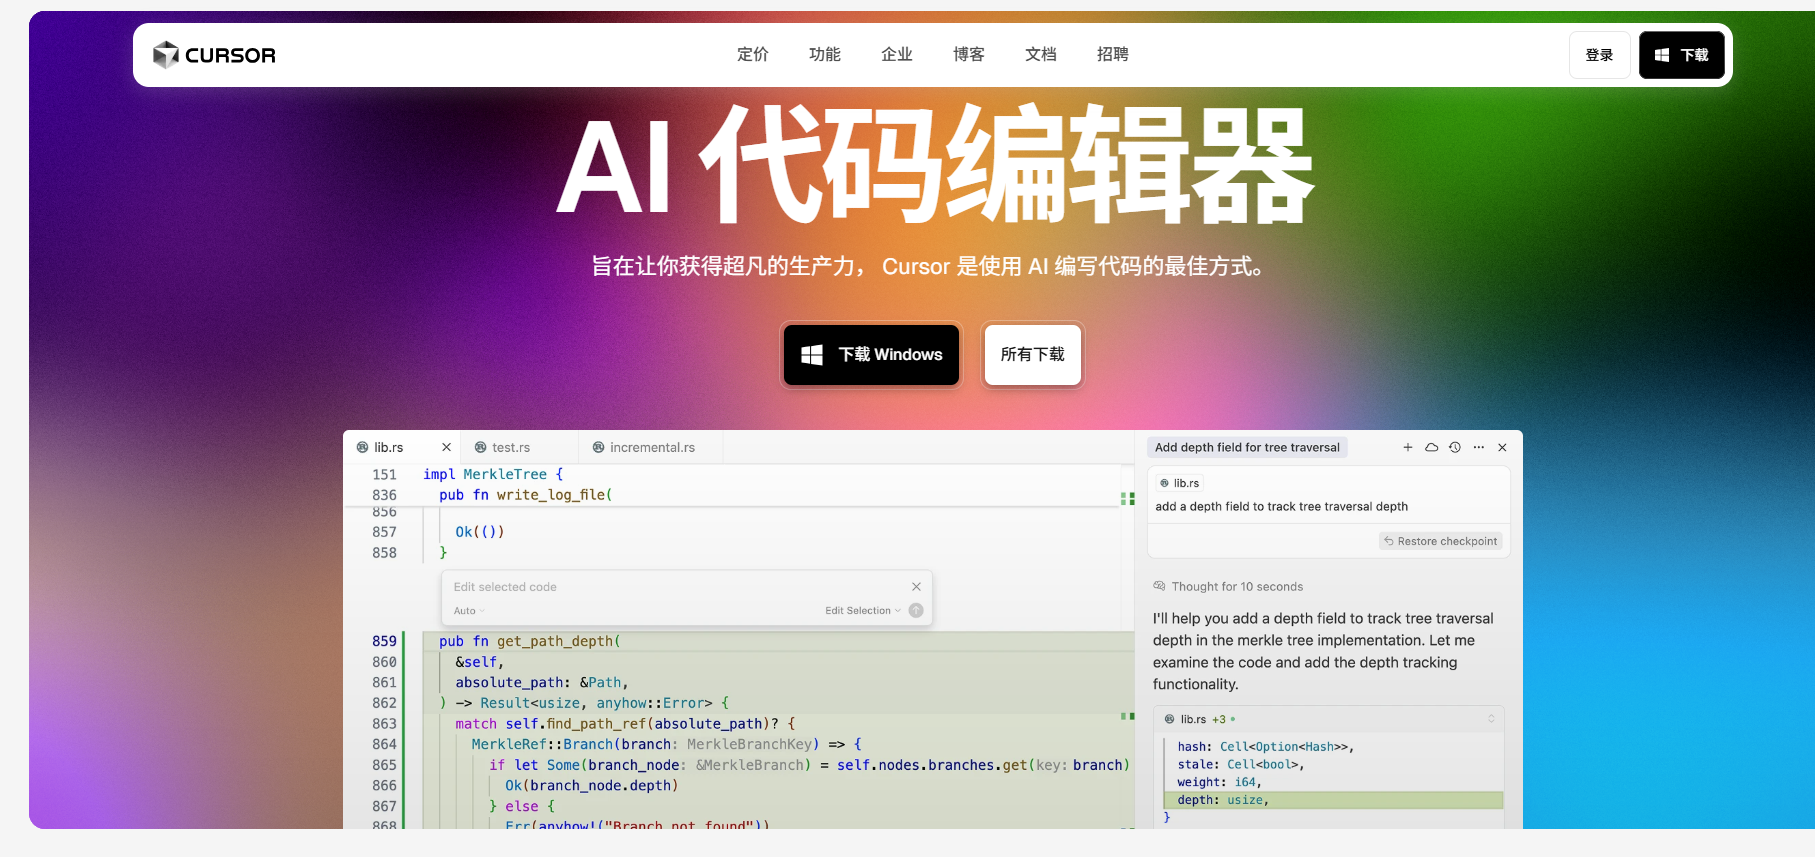This screenshot has width=1815, height=857.
Task: Click the 所有下载 all downloads button
Action: tap(1033, 354)
